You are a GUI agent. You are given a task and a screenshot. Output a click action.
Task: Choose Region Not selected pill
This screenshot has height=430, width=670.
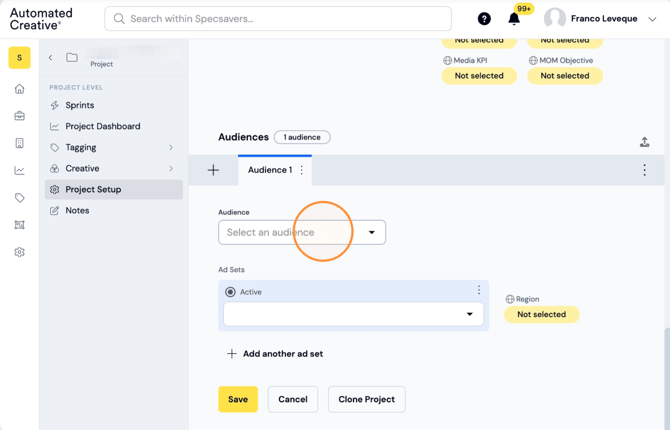pyautogui.click(x=541, y=315)
